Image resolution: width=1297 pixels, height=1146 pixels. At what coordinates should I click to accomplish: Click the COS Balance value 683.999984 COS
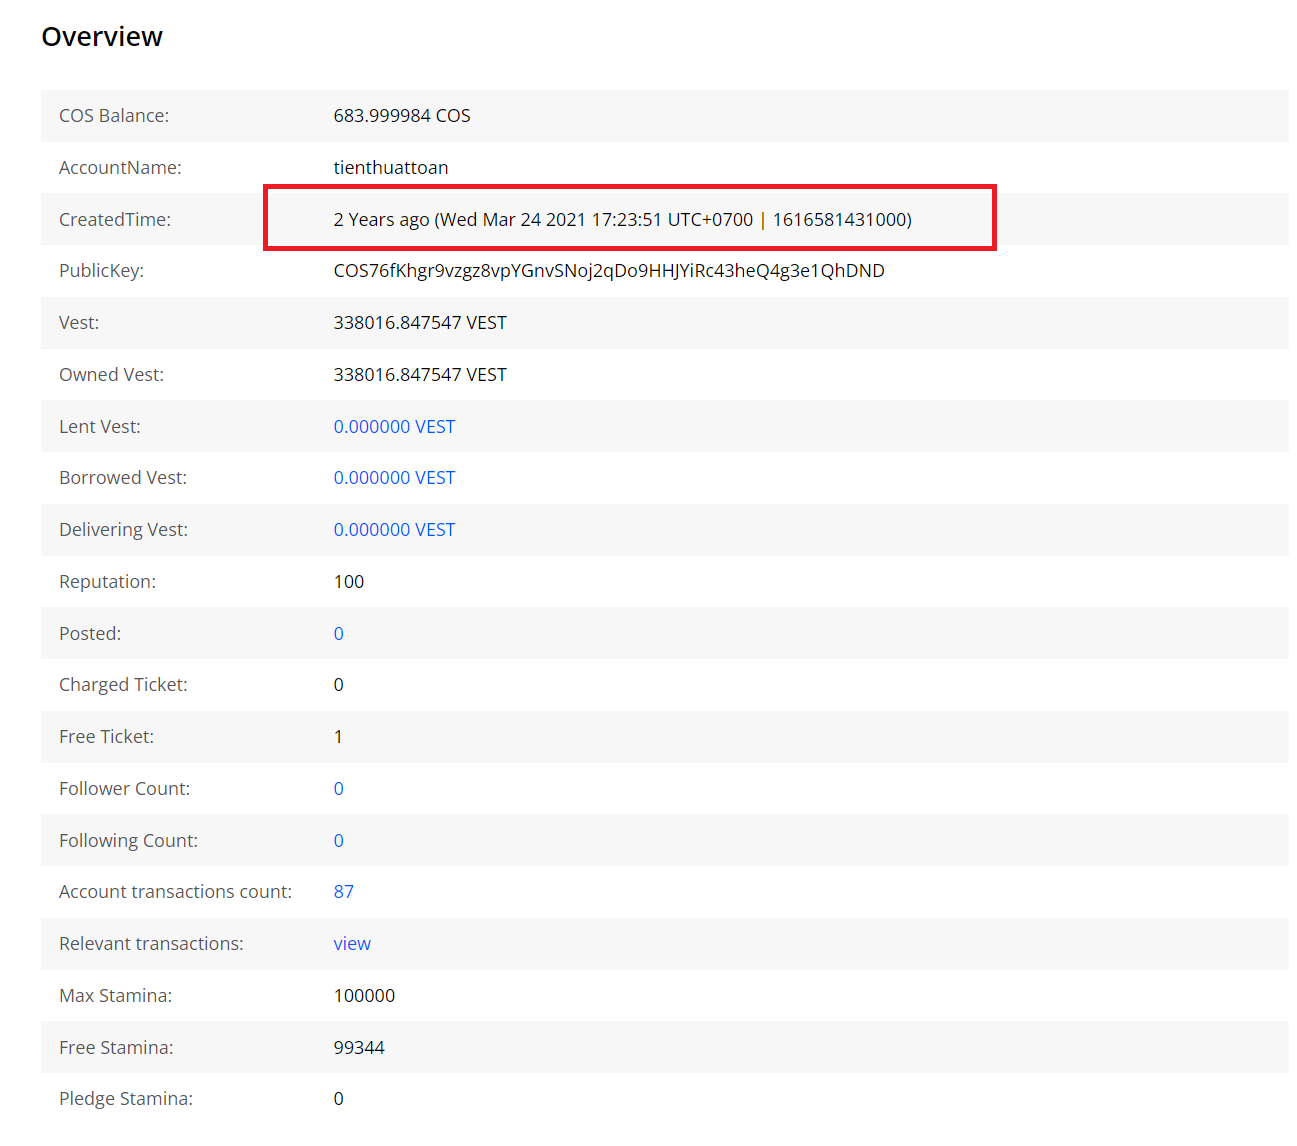(x=402, y=116)
